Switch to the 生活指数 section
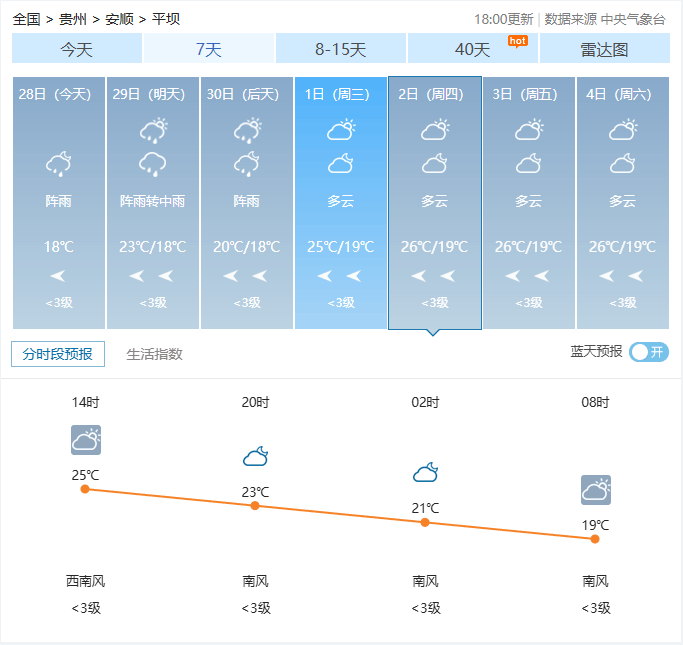The width and height of the screenshot is (683, 645). 155,354
